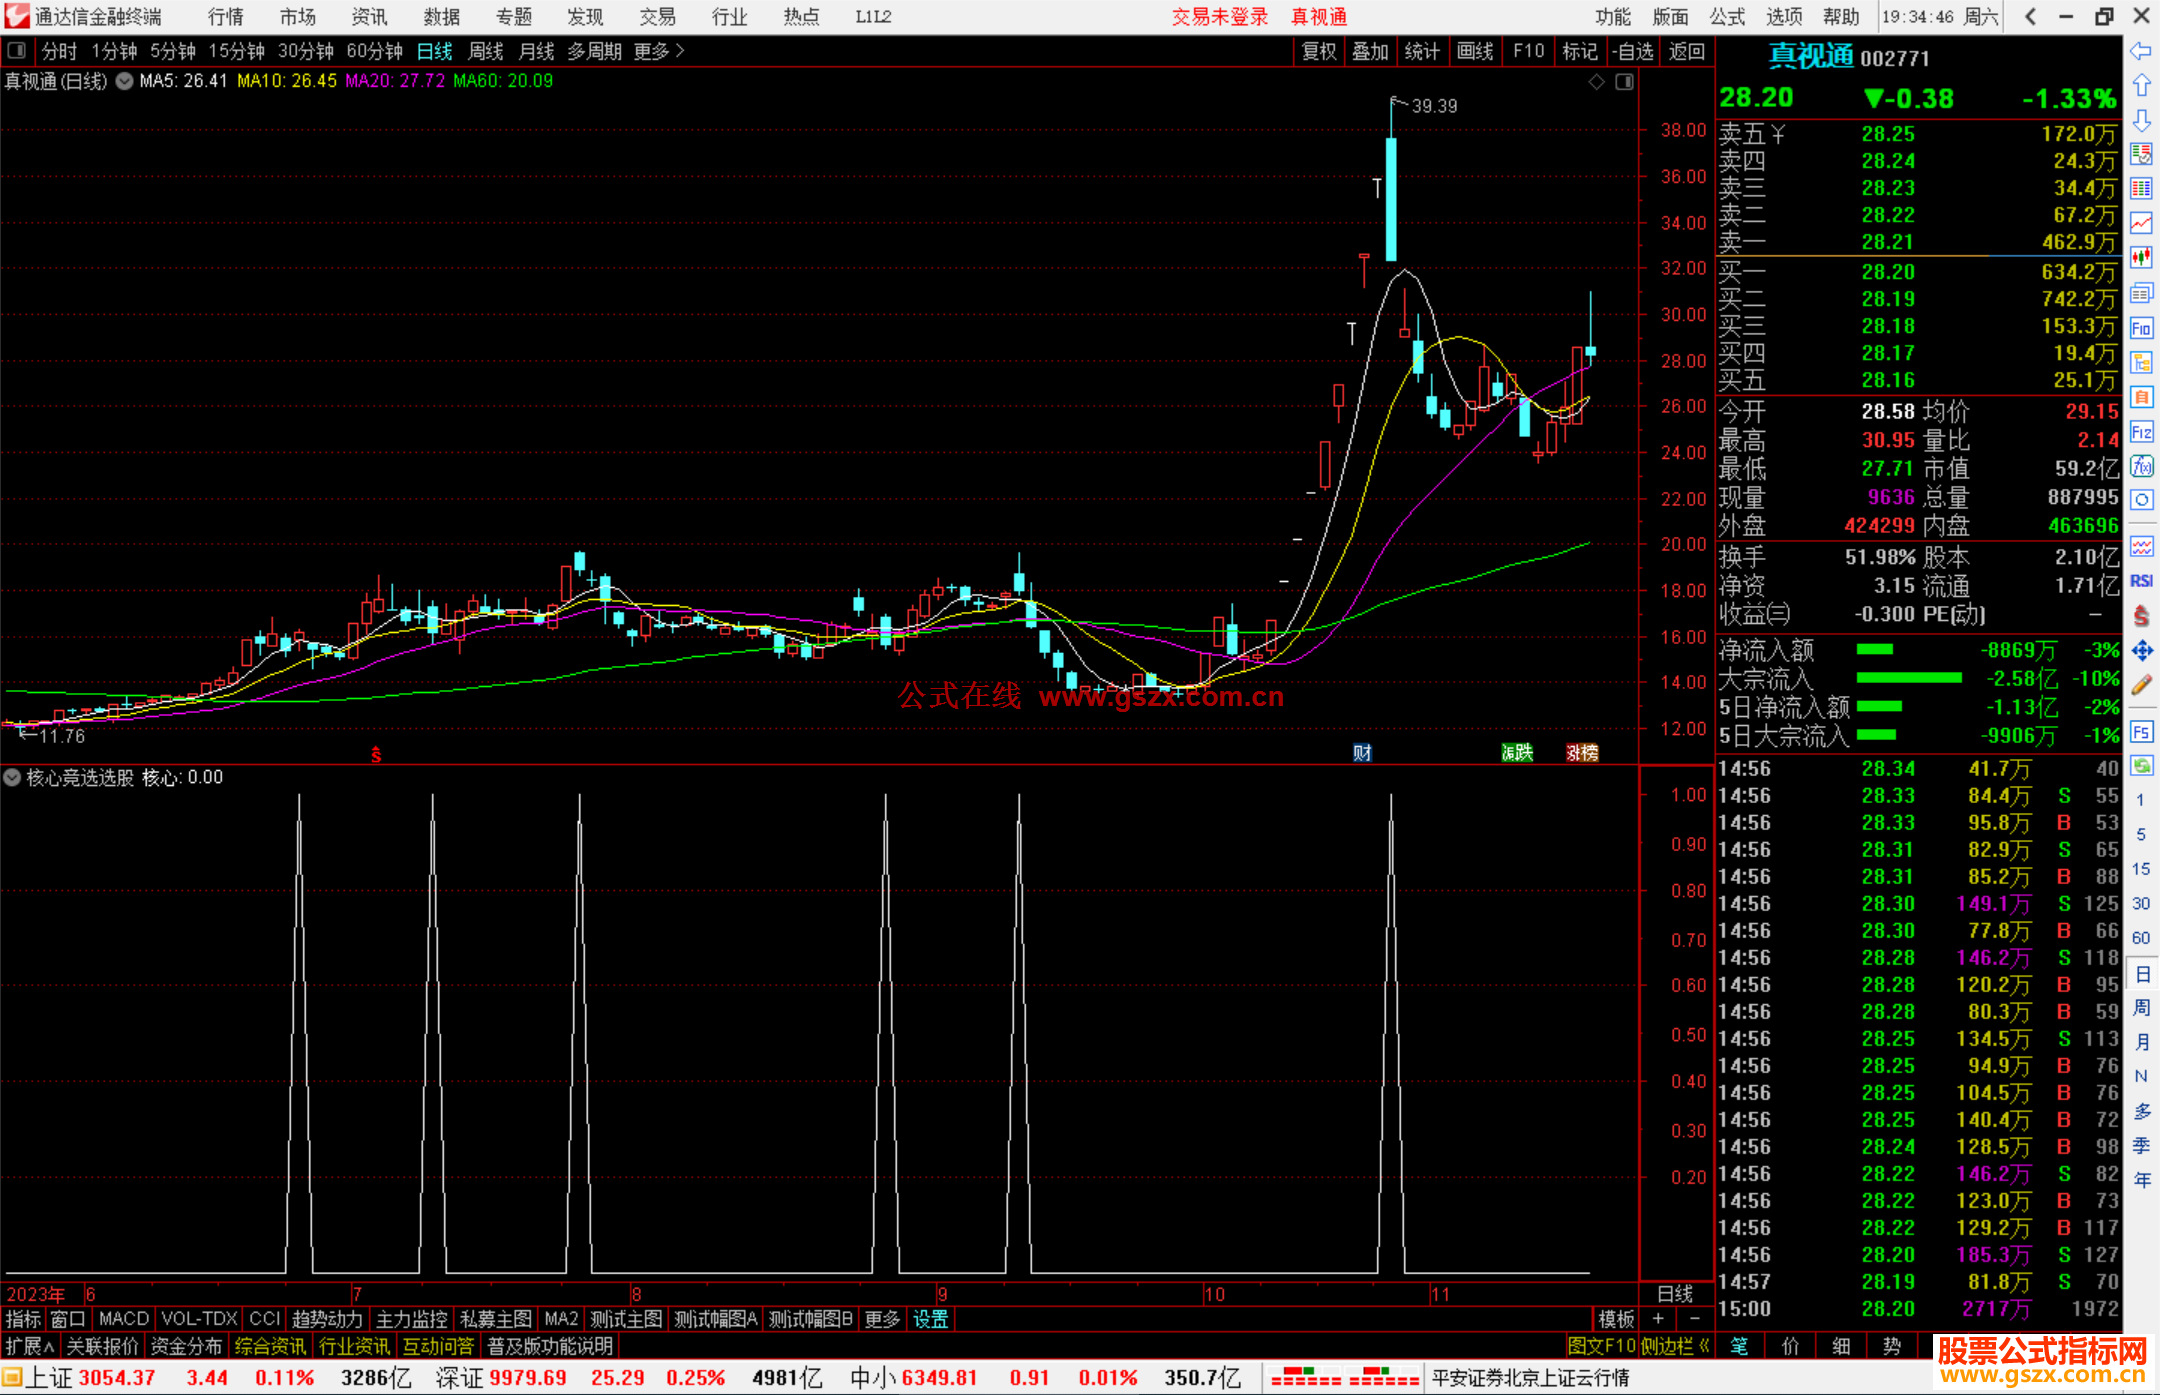Switch to the 周线 weekly period tab
Screen dimensions: 2160x1395
pos(485,51)
